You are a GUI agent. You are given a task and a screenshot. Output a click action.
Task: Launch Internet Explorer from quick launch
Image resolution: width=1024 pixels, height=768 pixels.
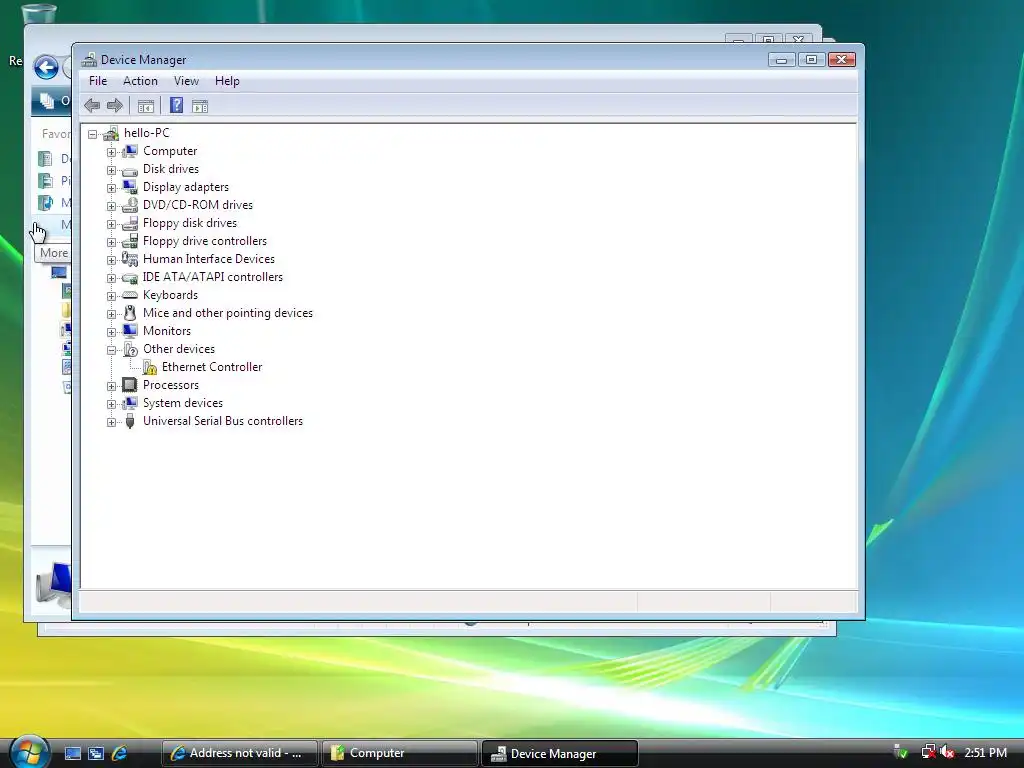pyautogui.click(x=119, y=753)
